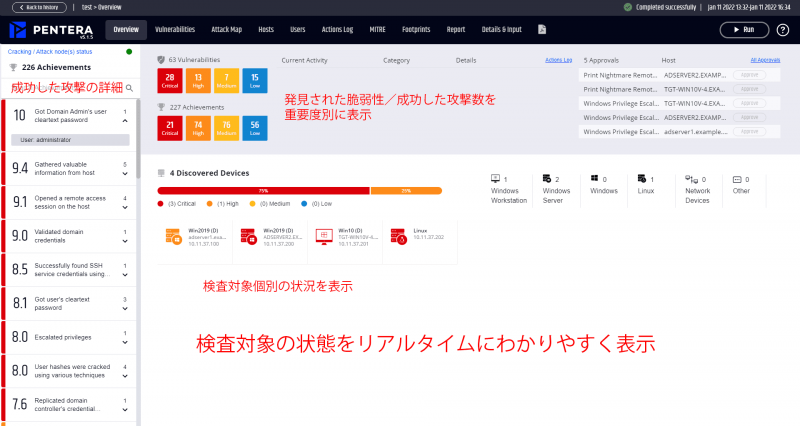Select the Win10 TGT-WIN10V workstation icon
The image size is (800, 426).
pyautogui.click(x=324, y=237)
